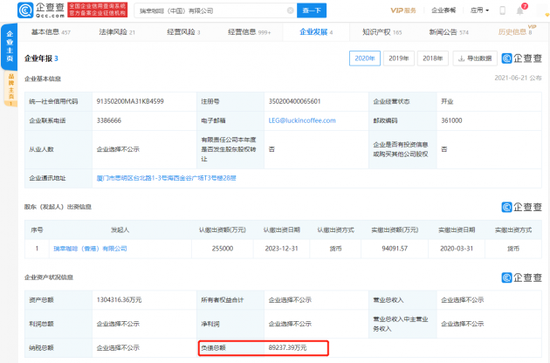Click the mobile phone icon in header

pyautogui.click(x=502, y=11)
